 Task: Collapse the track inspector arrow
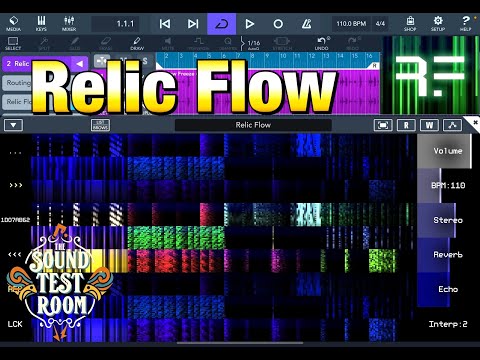coord(79,64)
